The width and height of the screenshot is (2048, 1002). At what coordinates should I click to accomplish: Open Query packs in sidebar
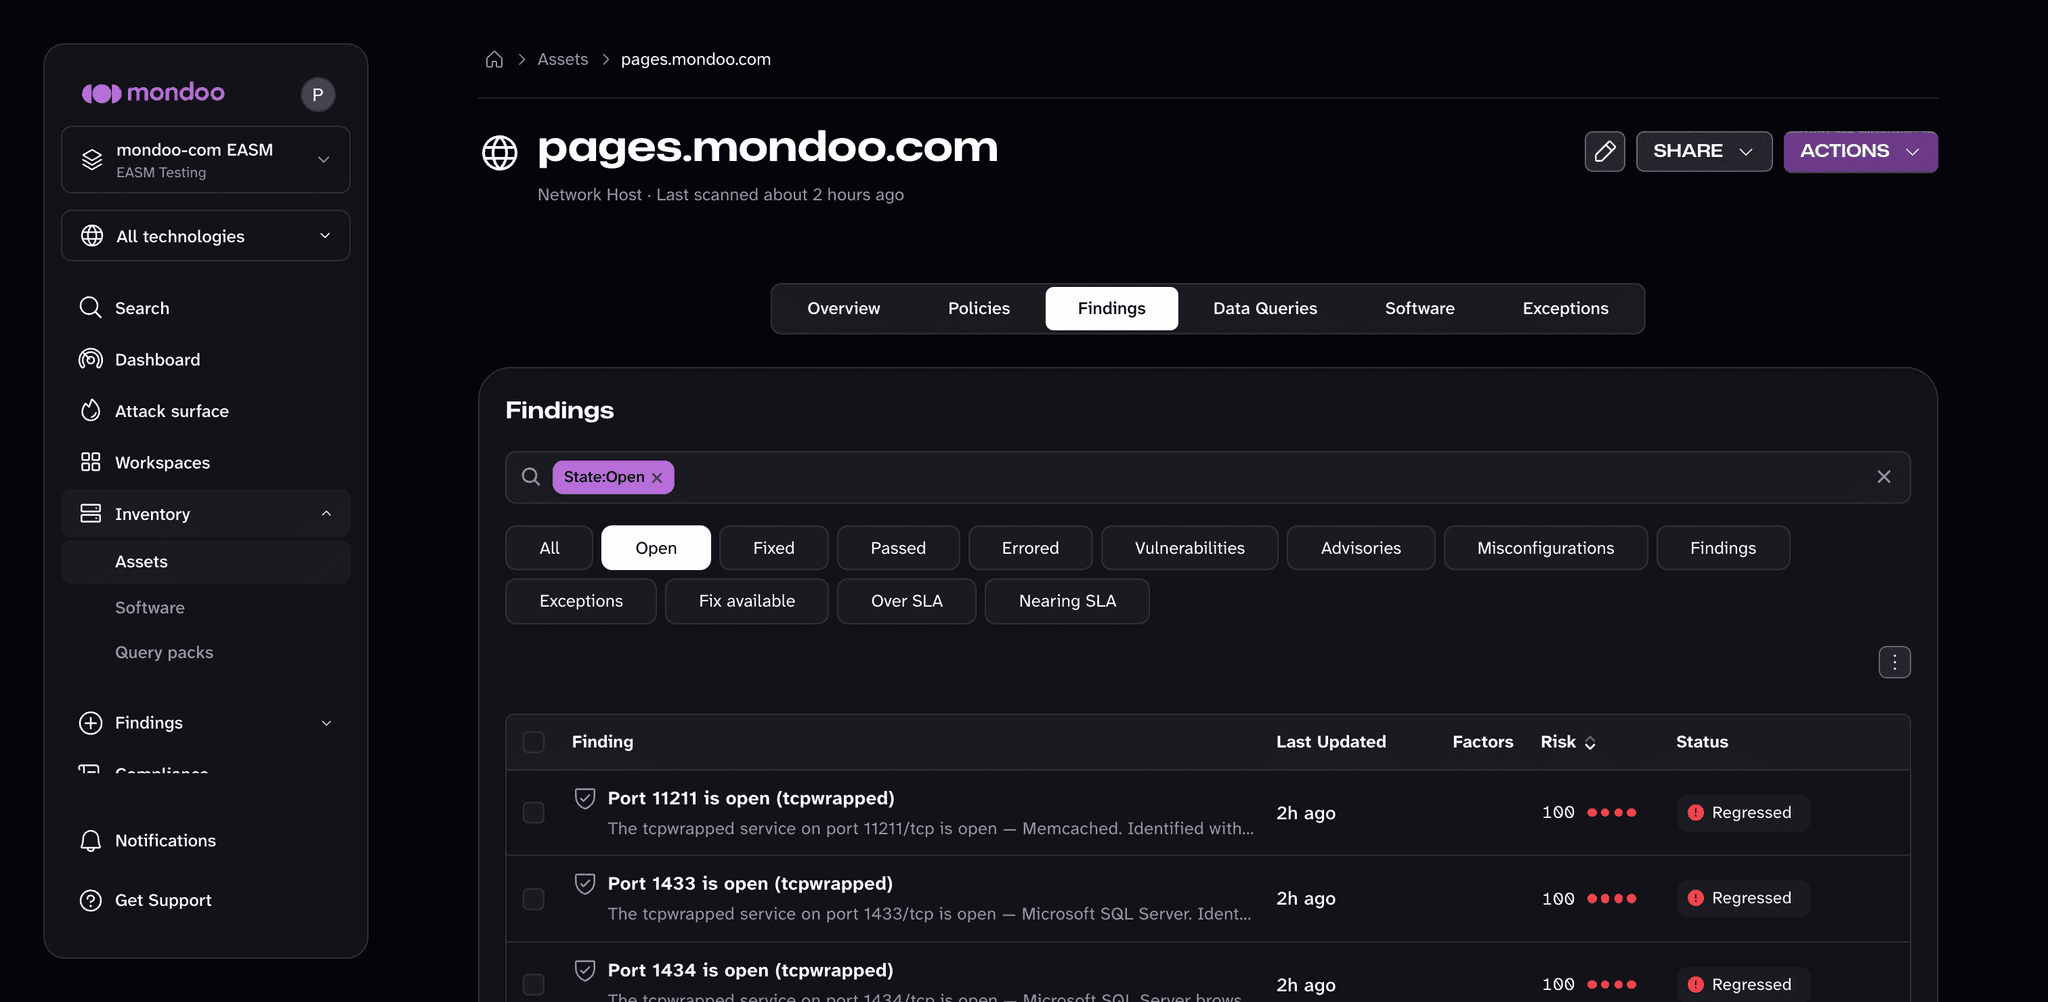click(x=164, y=652)
